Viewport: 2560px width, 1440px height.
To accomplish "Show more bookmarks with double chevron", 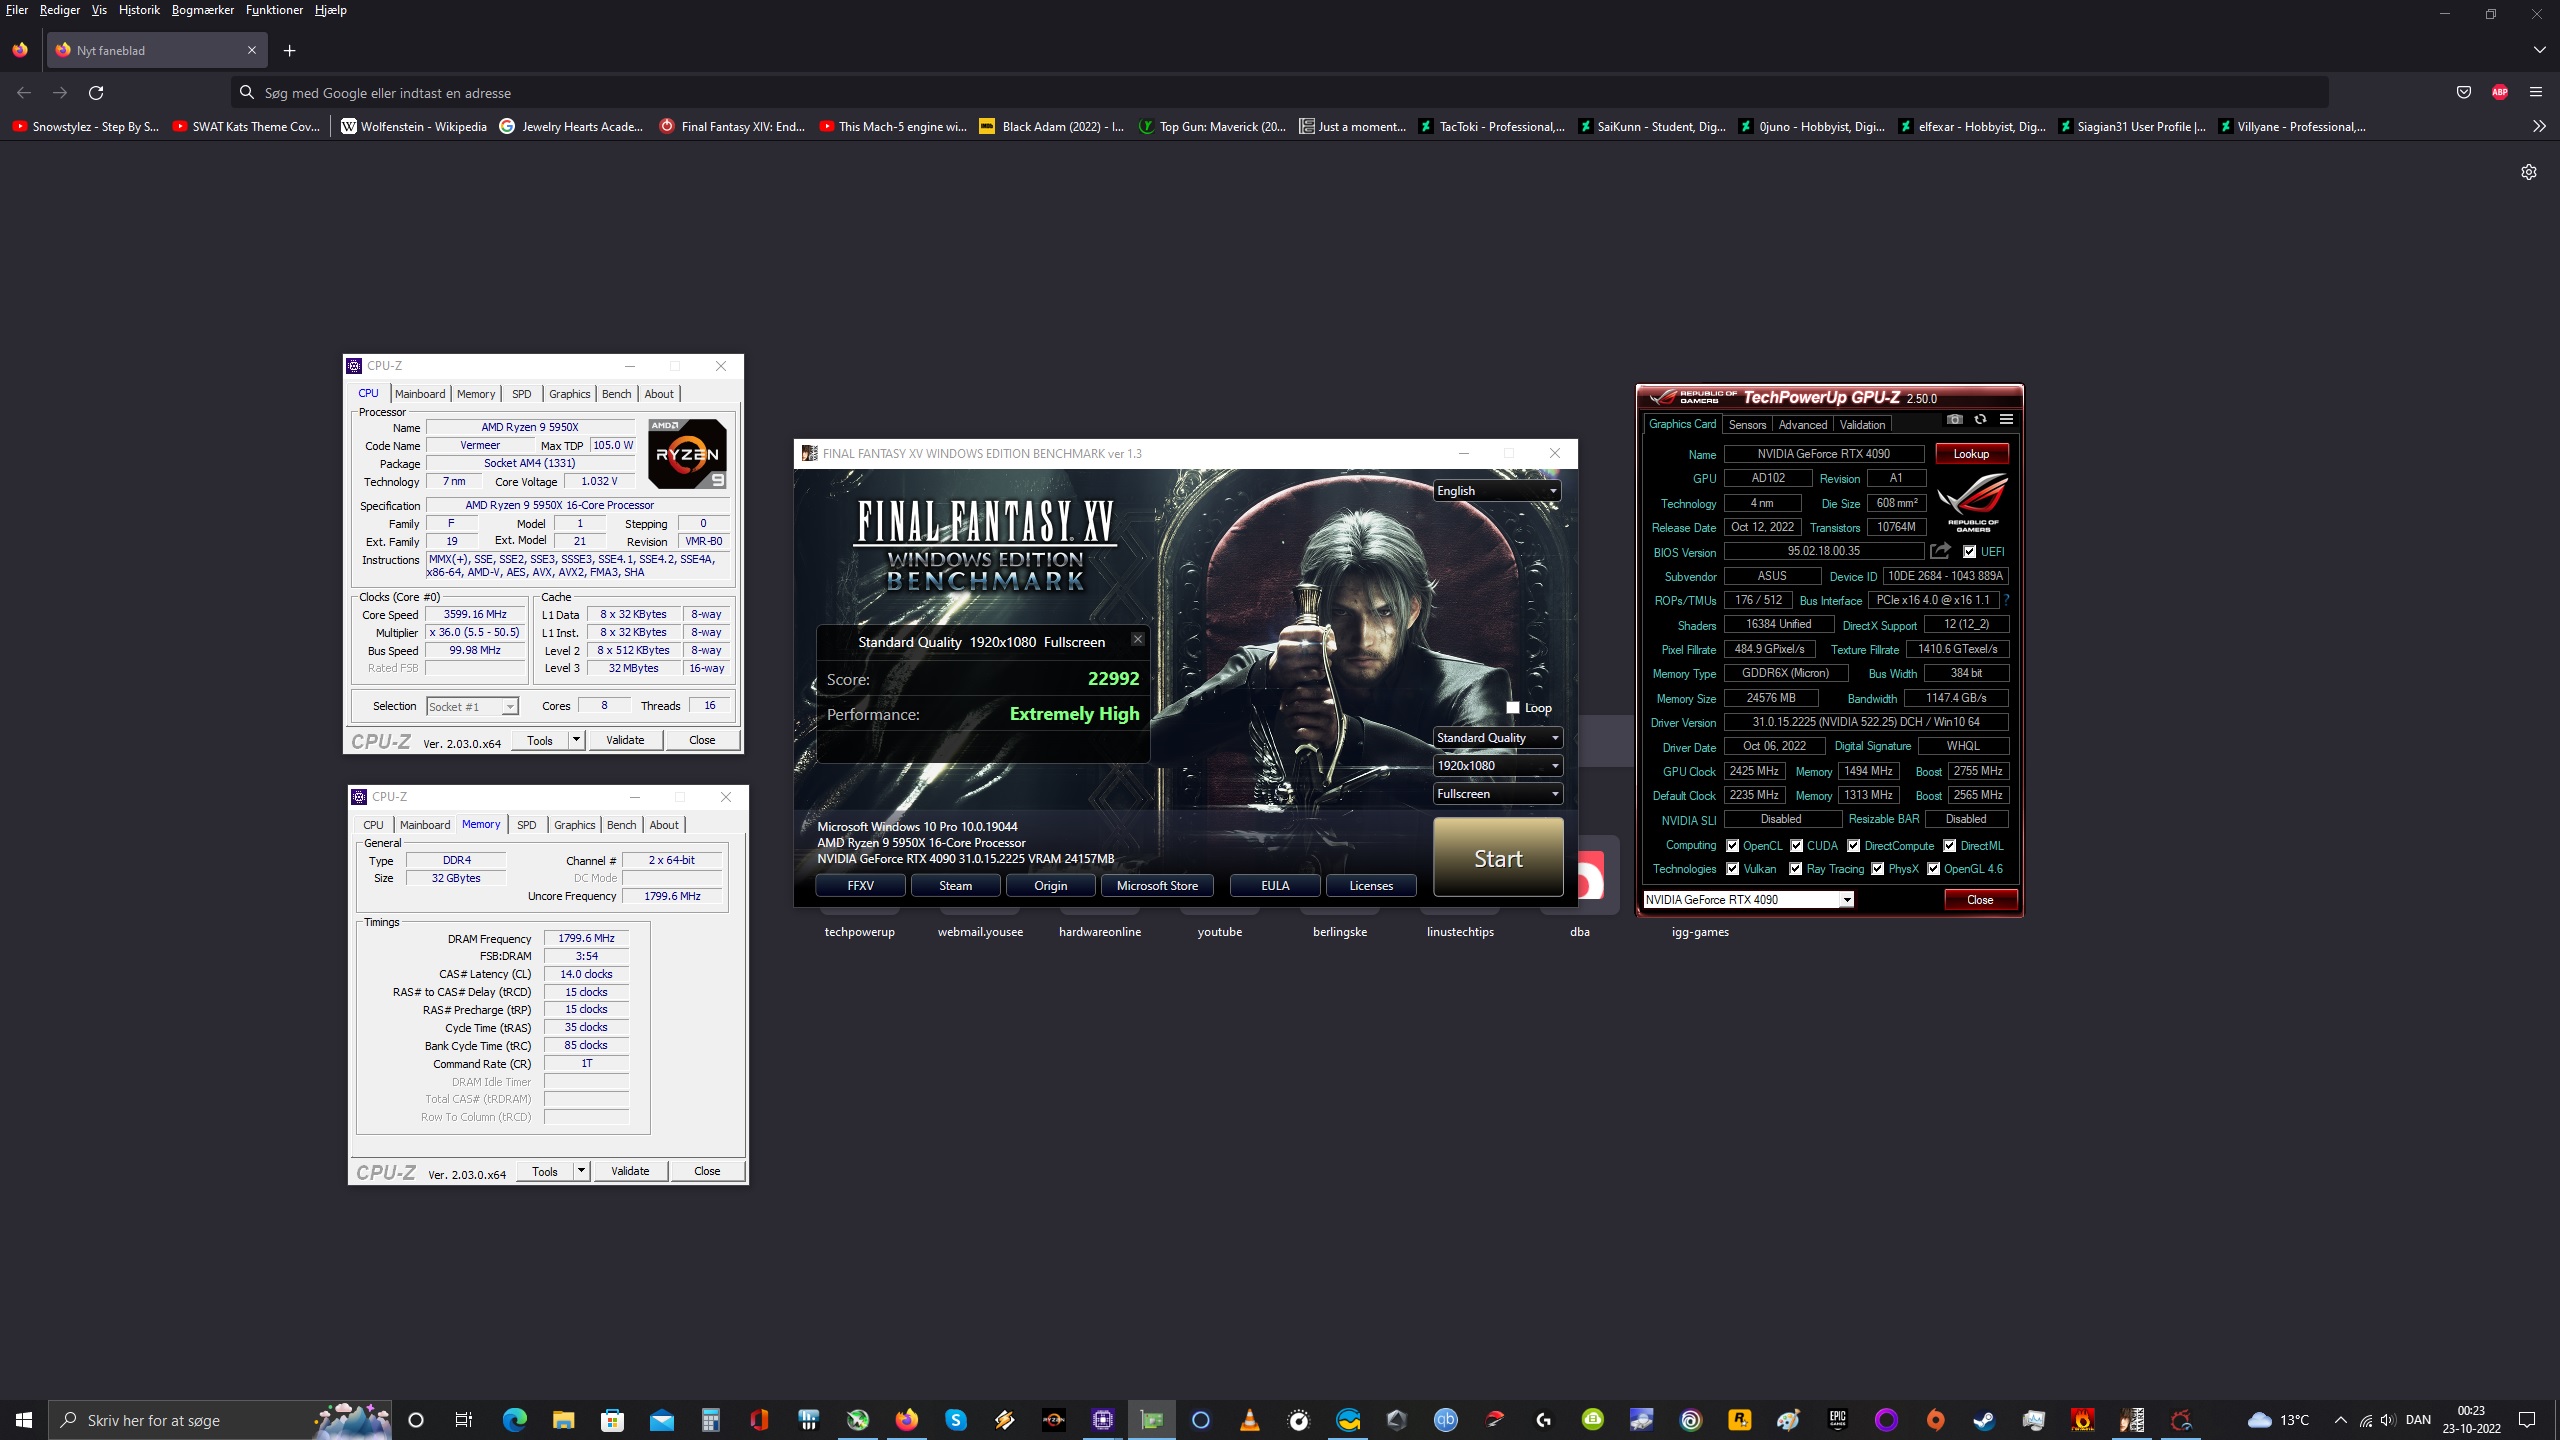I will point(2539,127).
